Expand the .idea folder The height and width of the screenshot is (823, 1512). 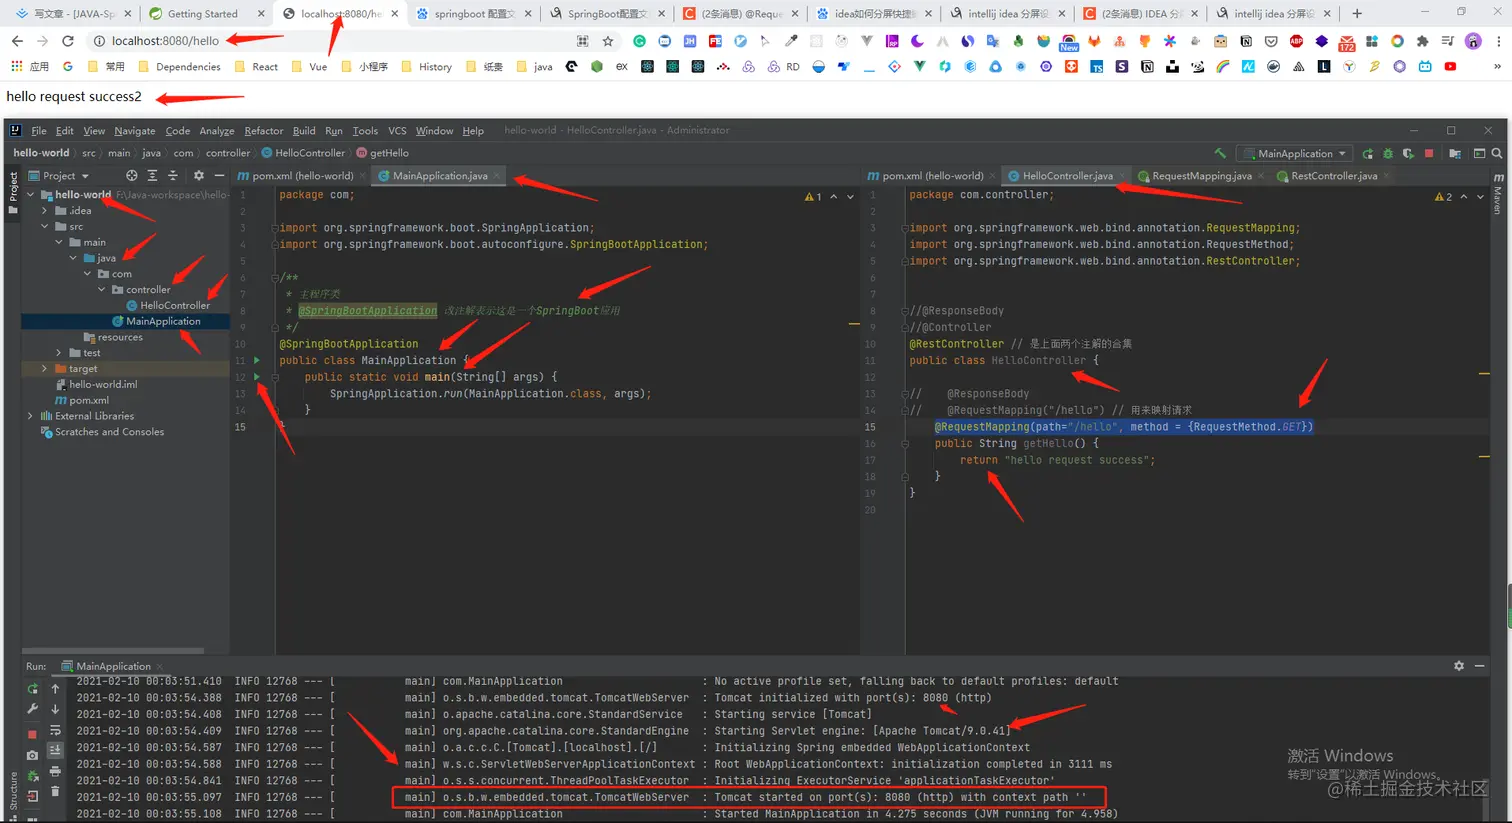[x=45, y=211]
